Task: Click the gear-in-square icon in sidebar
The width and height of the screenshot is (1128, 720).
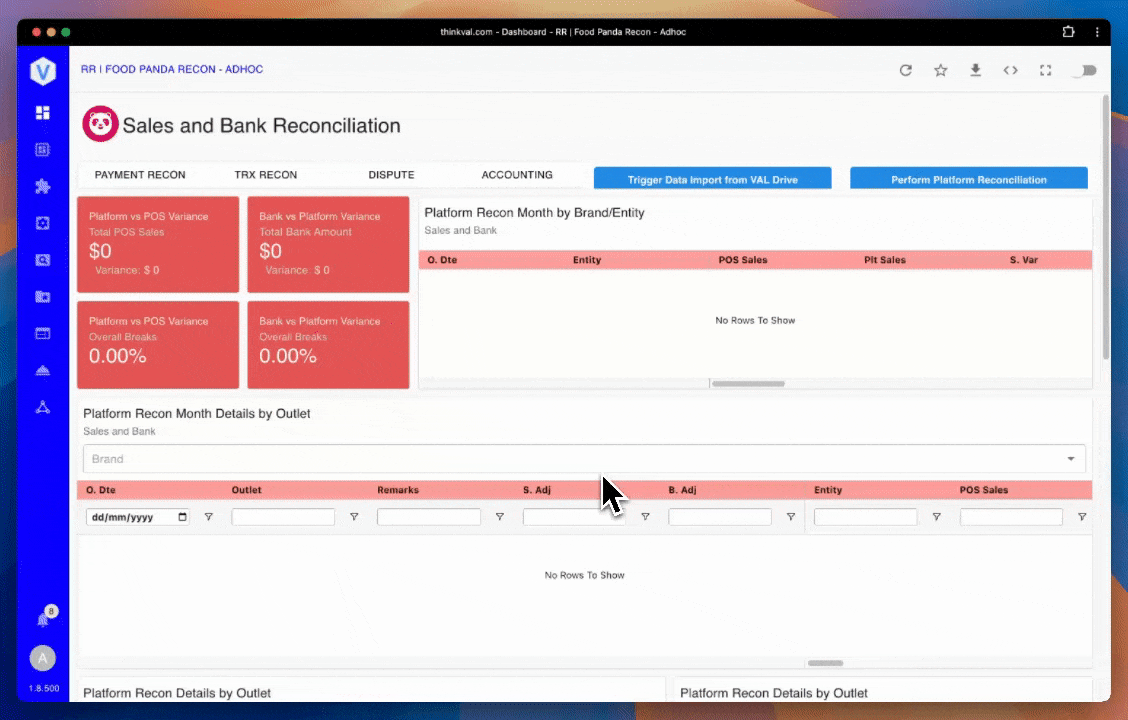Action: click(x=42, y=224)
